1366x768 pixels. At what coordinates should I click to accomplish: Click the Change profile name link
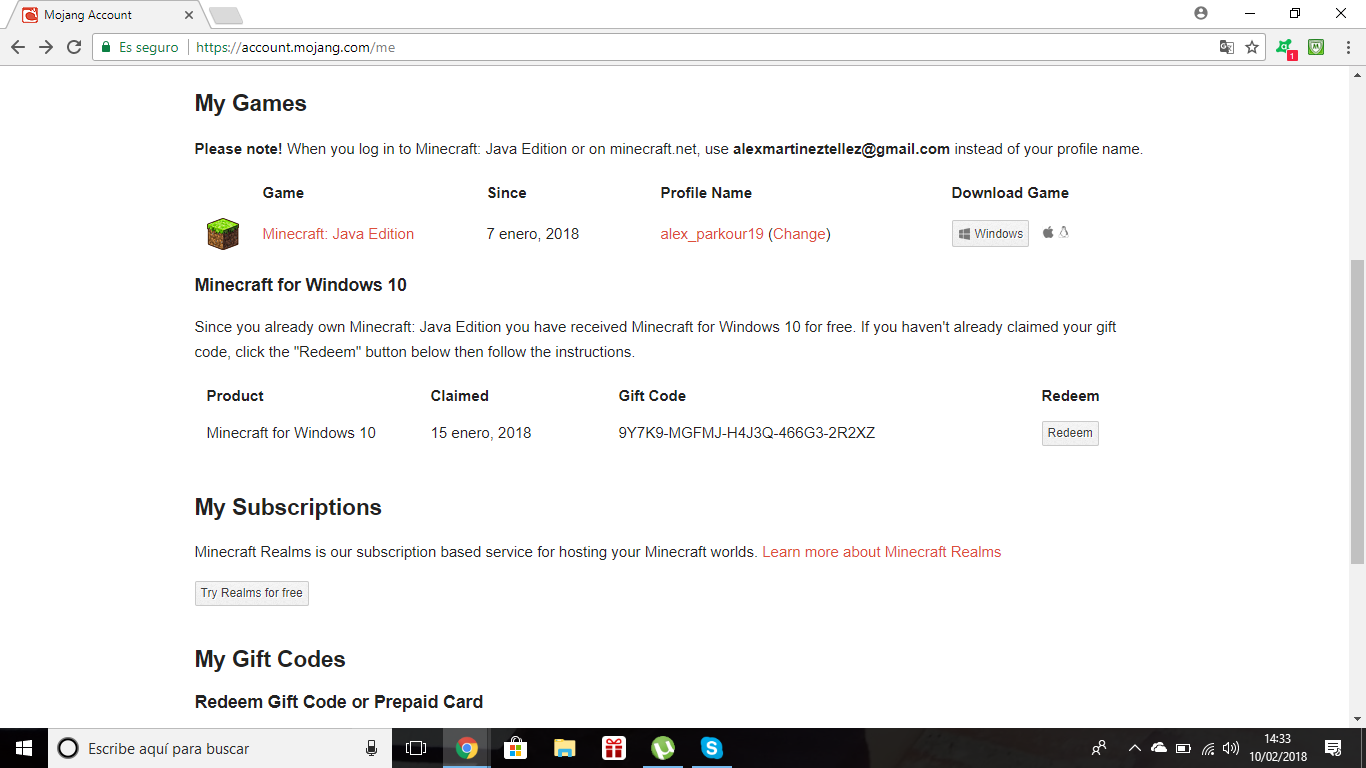pos(799,234)
